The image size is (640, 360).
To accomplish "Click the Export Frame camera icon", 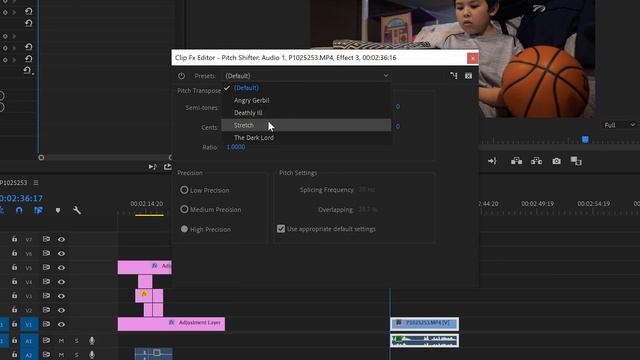I will [x=556, y=161].
